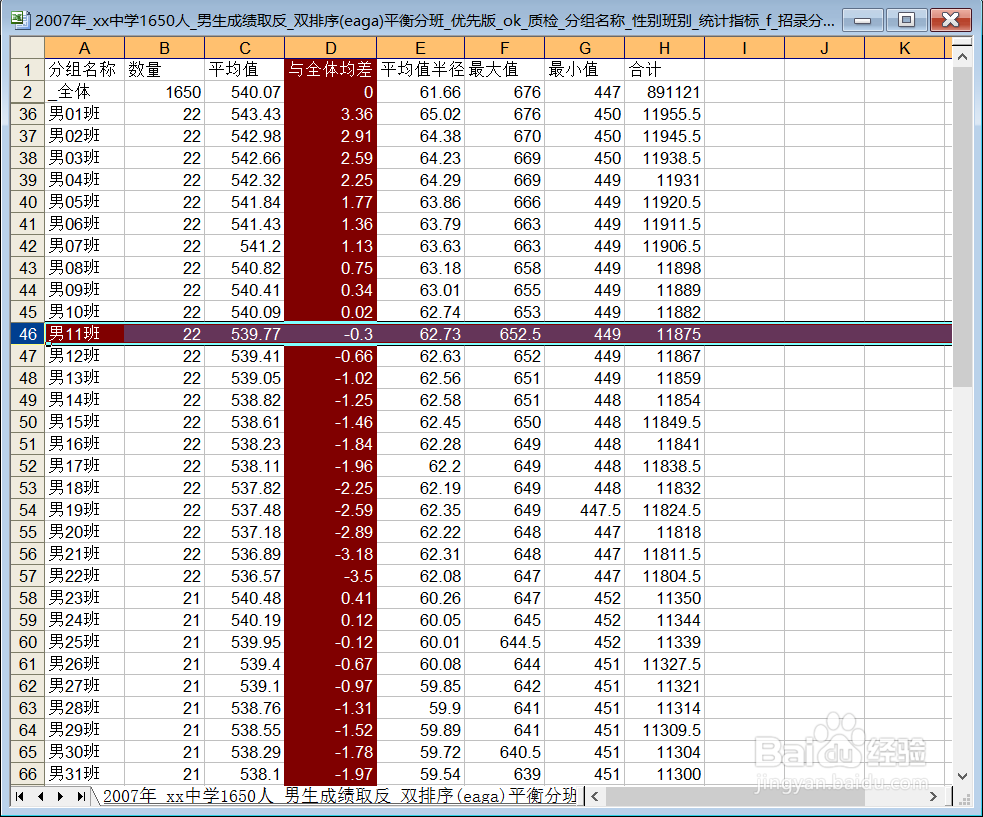Image resolution: width=983 pixels, height=817 pixels.
Task: Select column K header
Action: 904,48
